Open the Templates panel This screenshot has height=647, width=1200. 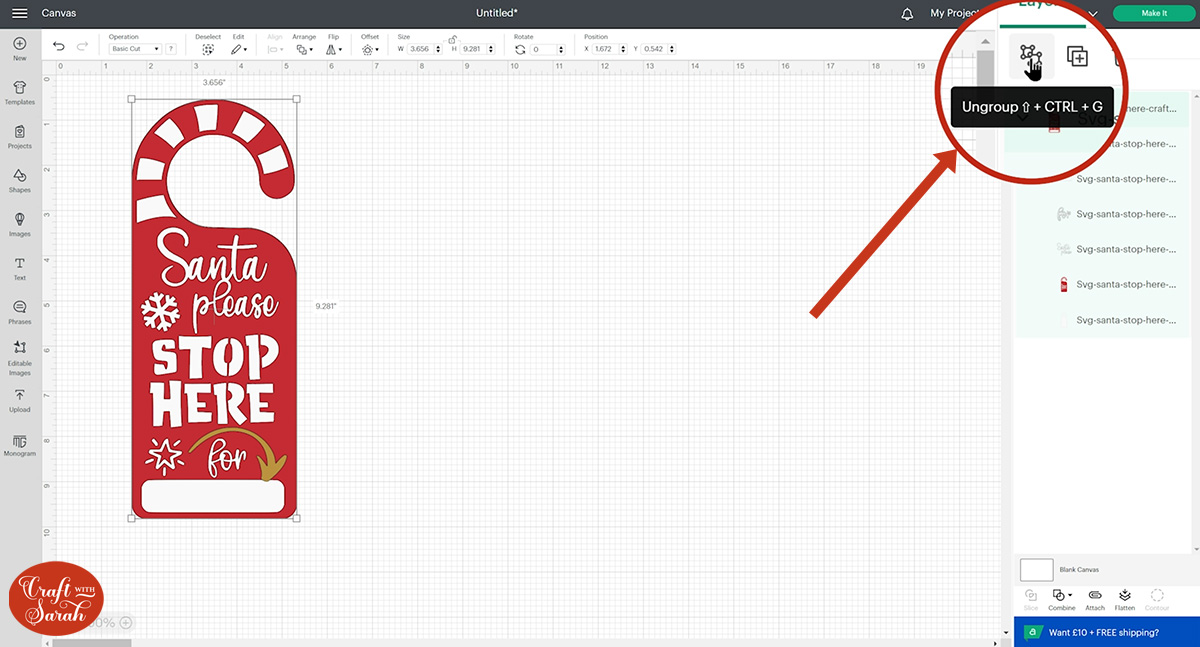click(19, 93)
